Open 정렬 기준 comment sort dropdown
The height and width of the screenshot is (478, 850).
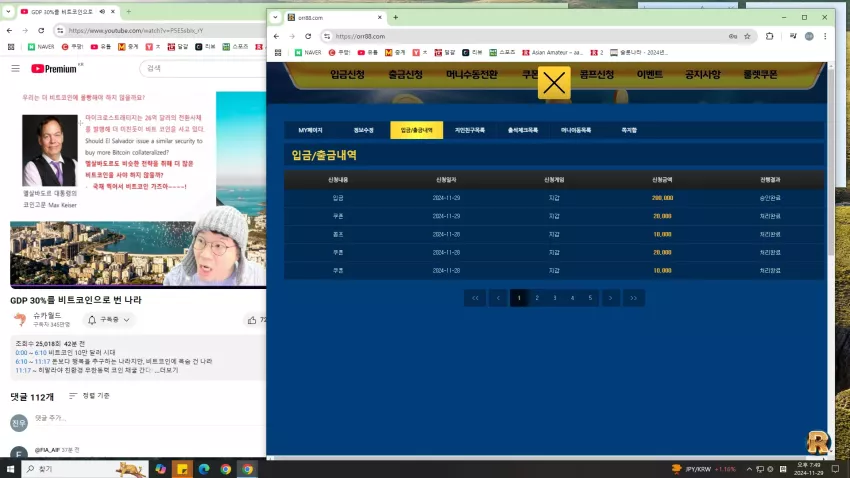point(89,396)
